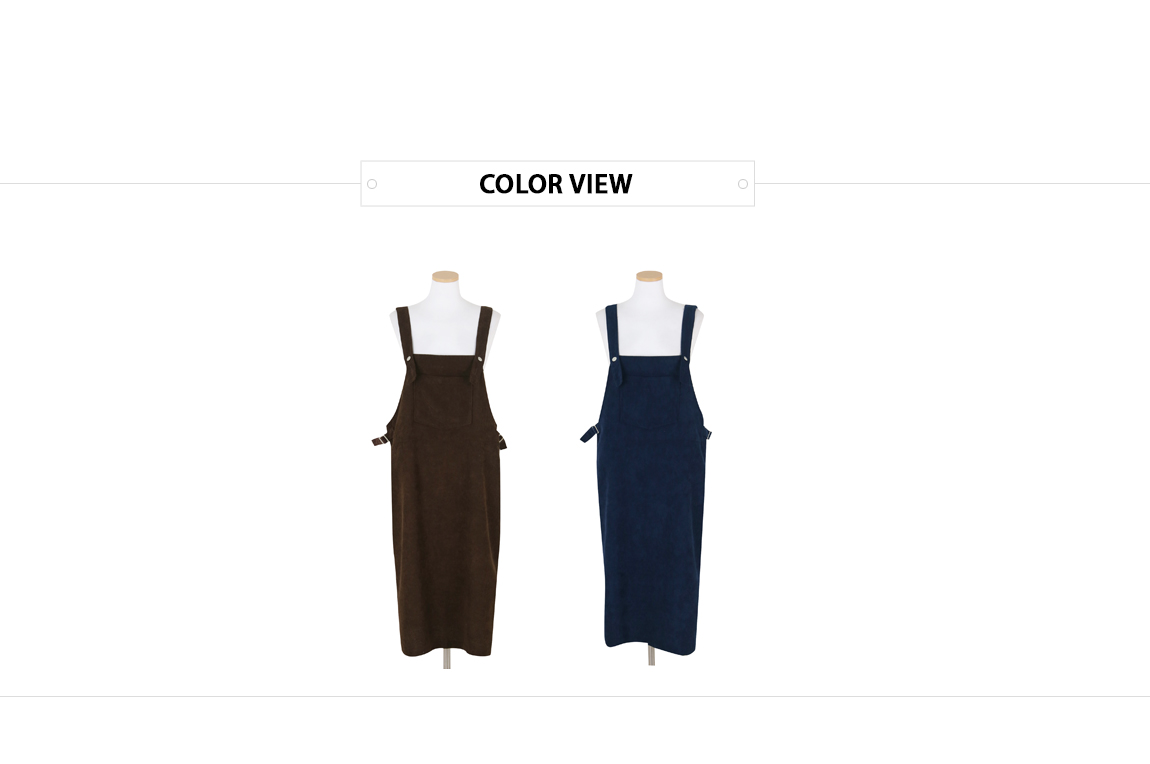The width and height of the screenshot is (1150, 764).
Task: Click the mannequin stand pole below brown dress
Action: [x=447, y=660]
